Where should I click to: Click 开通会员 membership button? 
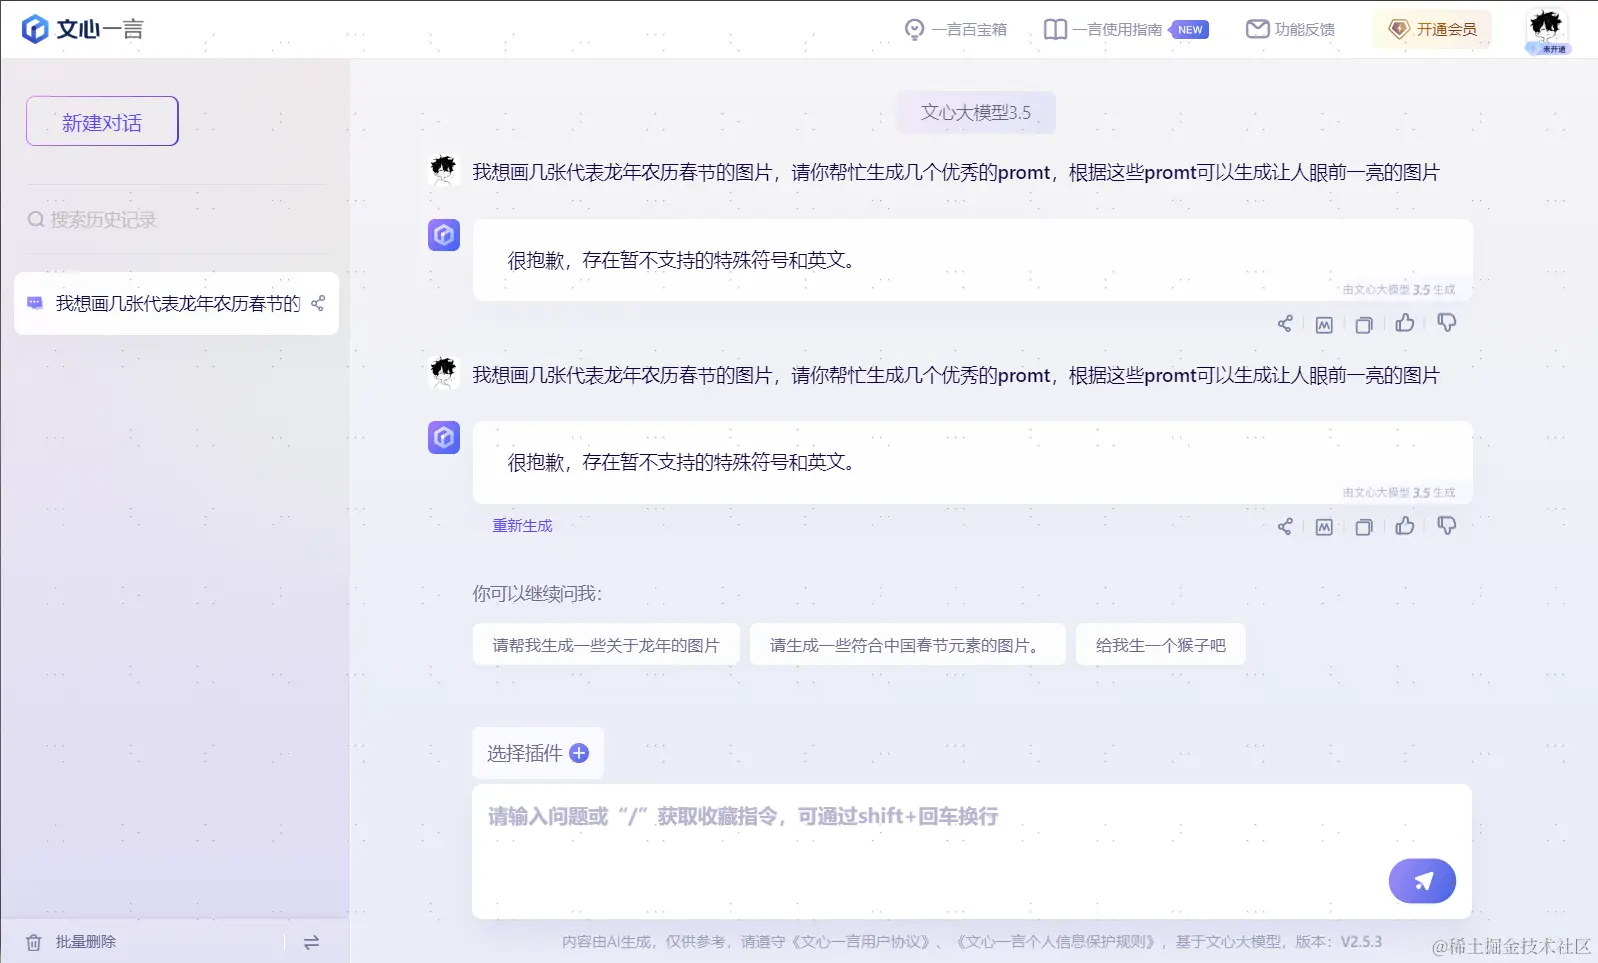[1432, 29]
